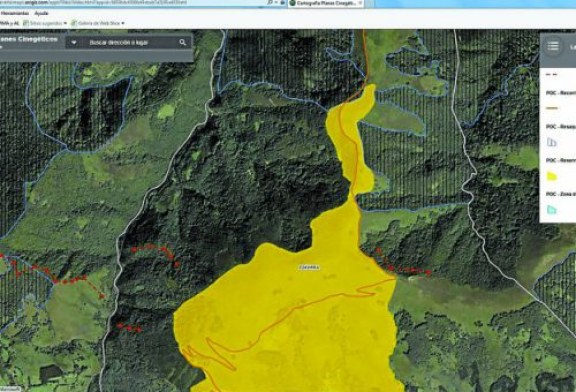Click the search magnifier icon in map search
Viewport: 576px width, 392px height.
tap(183, 43)
